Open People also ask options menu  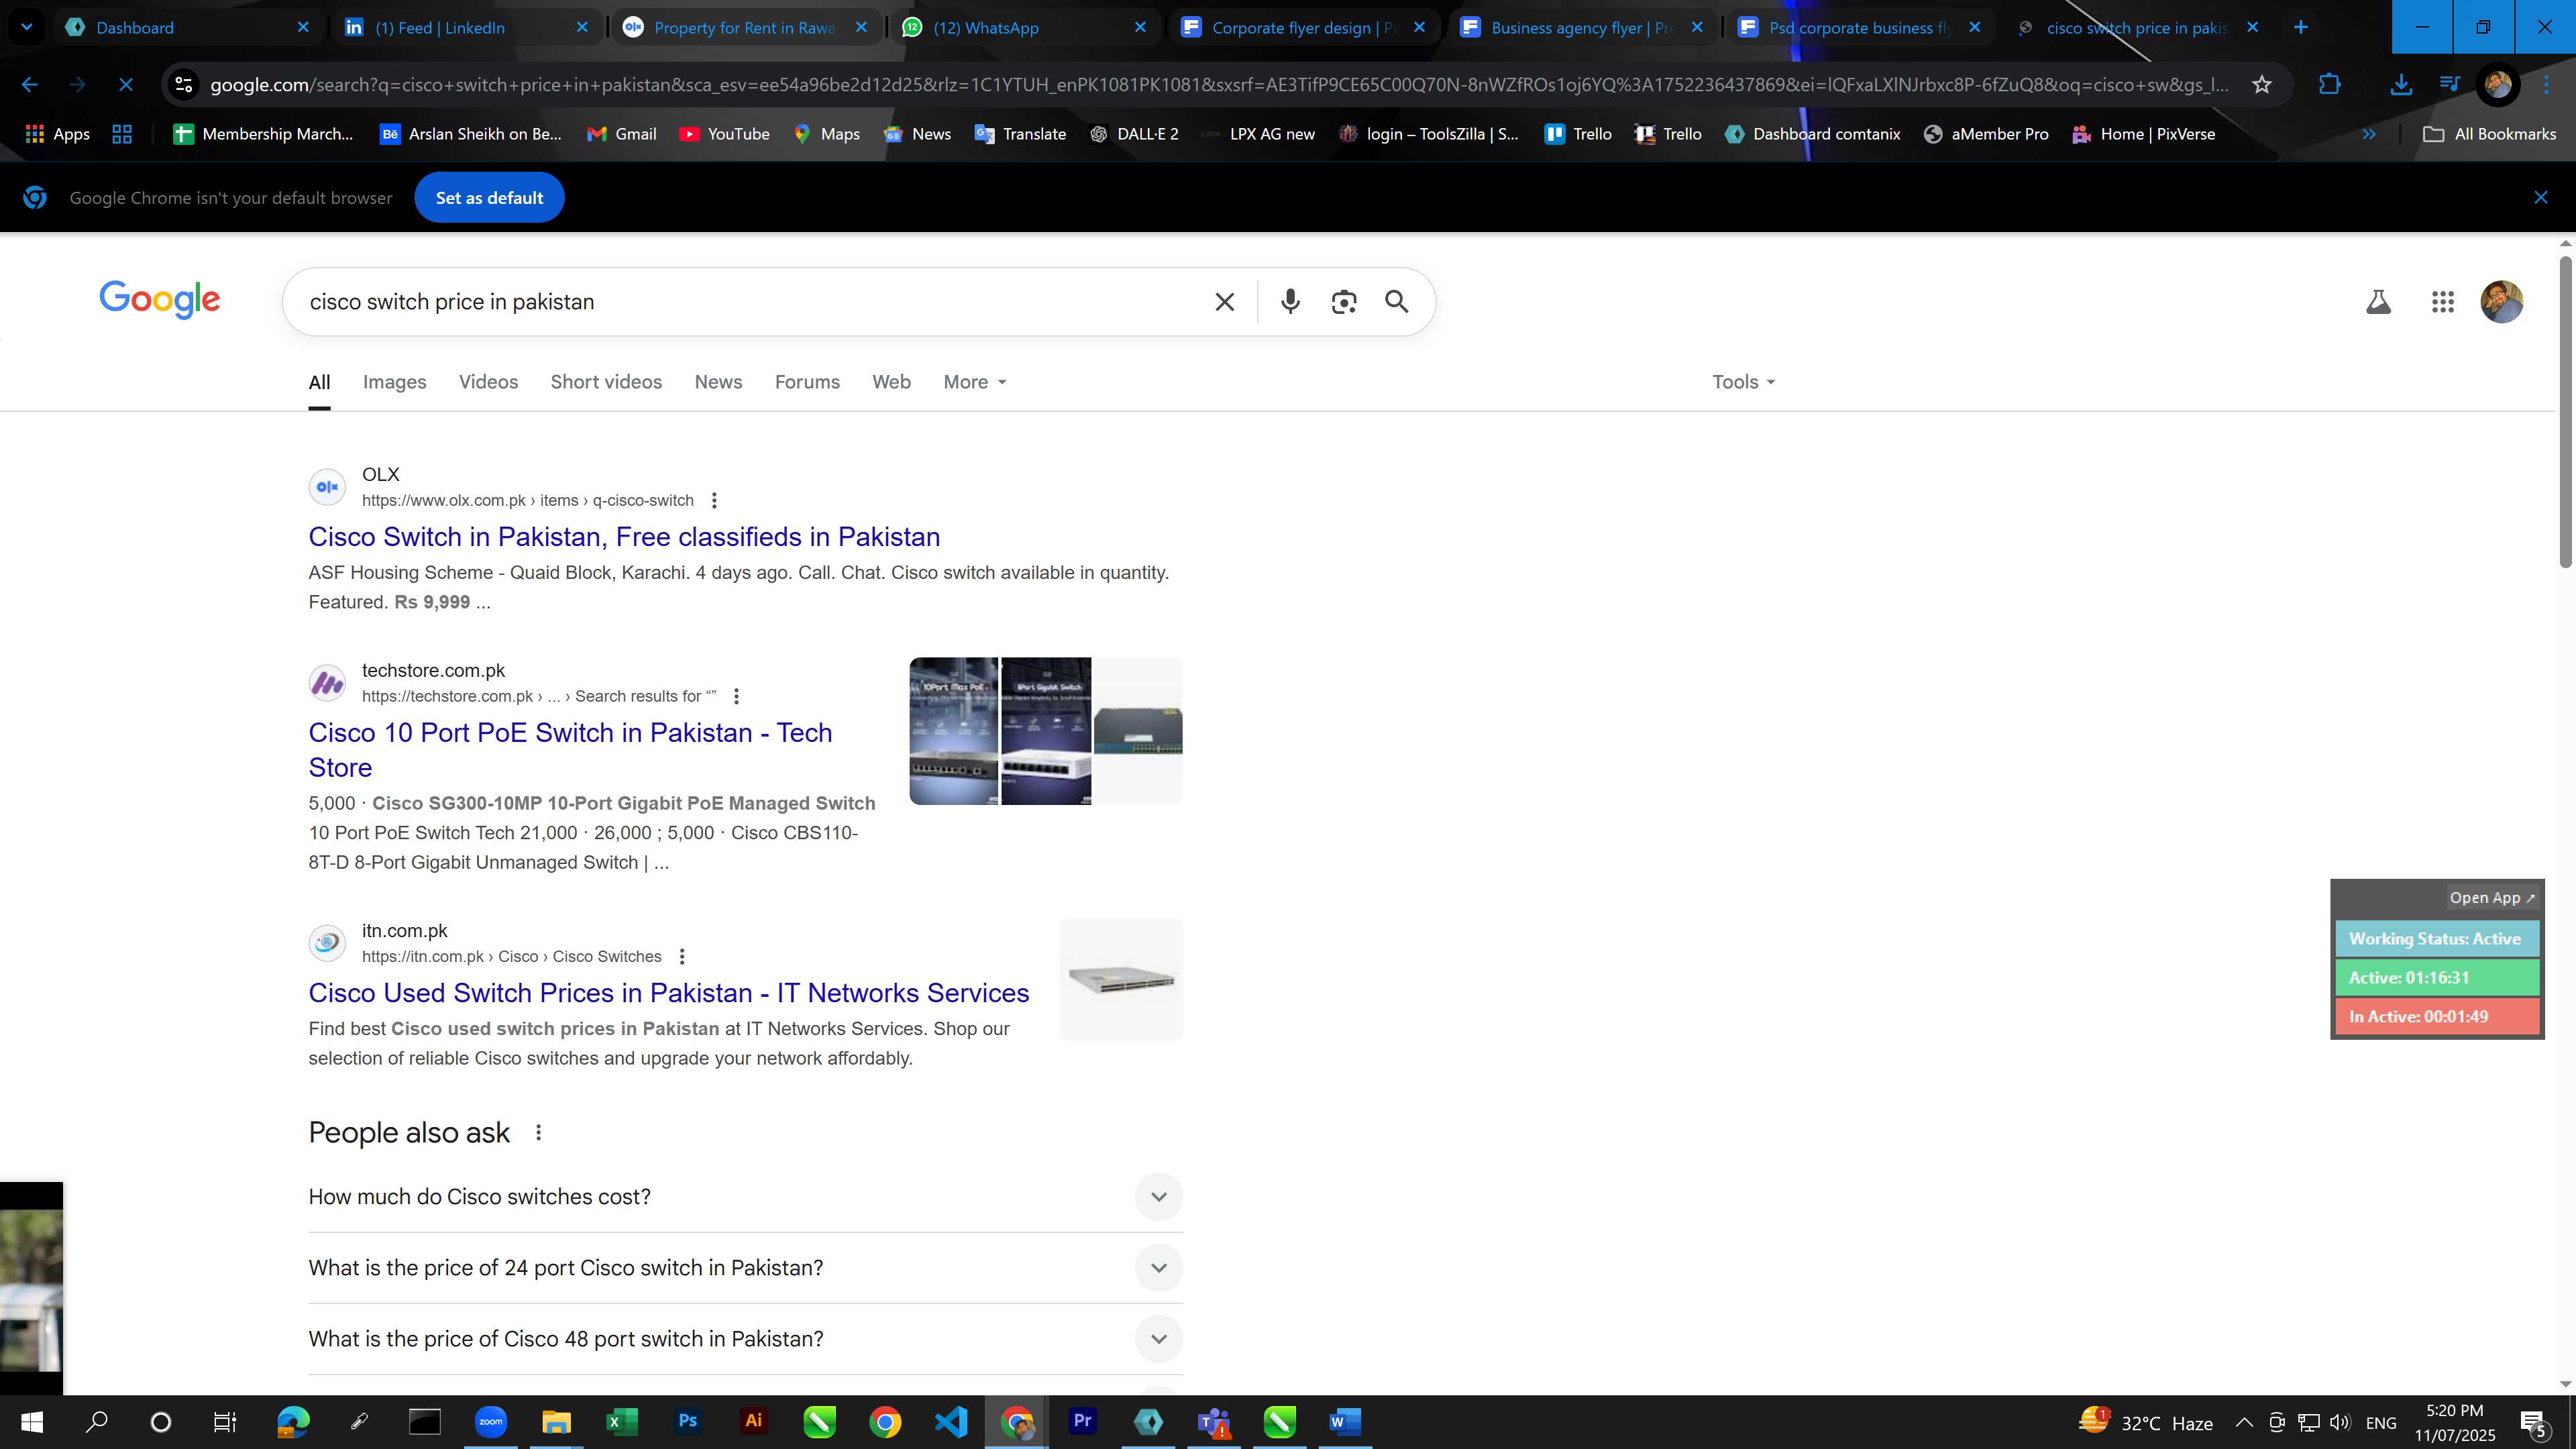[538, 1132]
